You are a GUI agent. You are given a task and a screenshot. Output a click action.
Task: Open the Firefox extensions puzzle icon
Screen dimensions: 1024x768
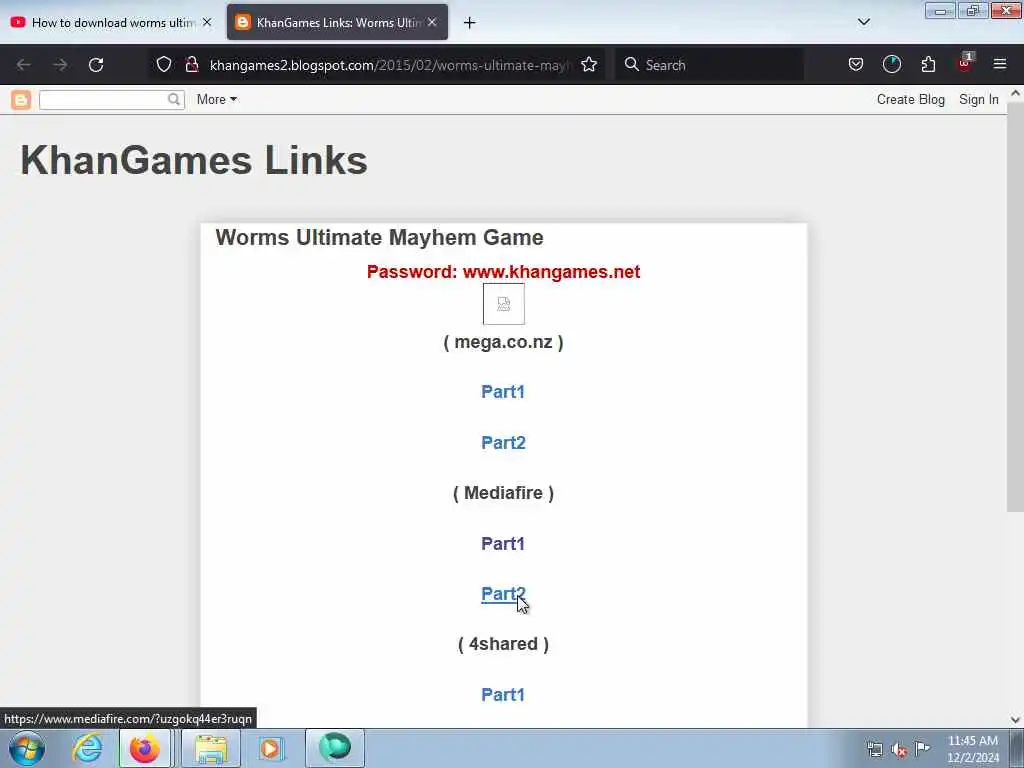(x=928, y=65)
